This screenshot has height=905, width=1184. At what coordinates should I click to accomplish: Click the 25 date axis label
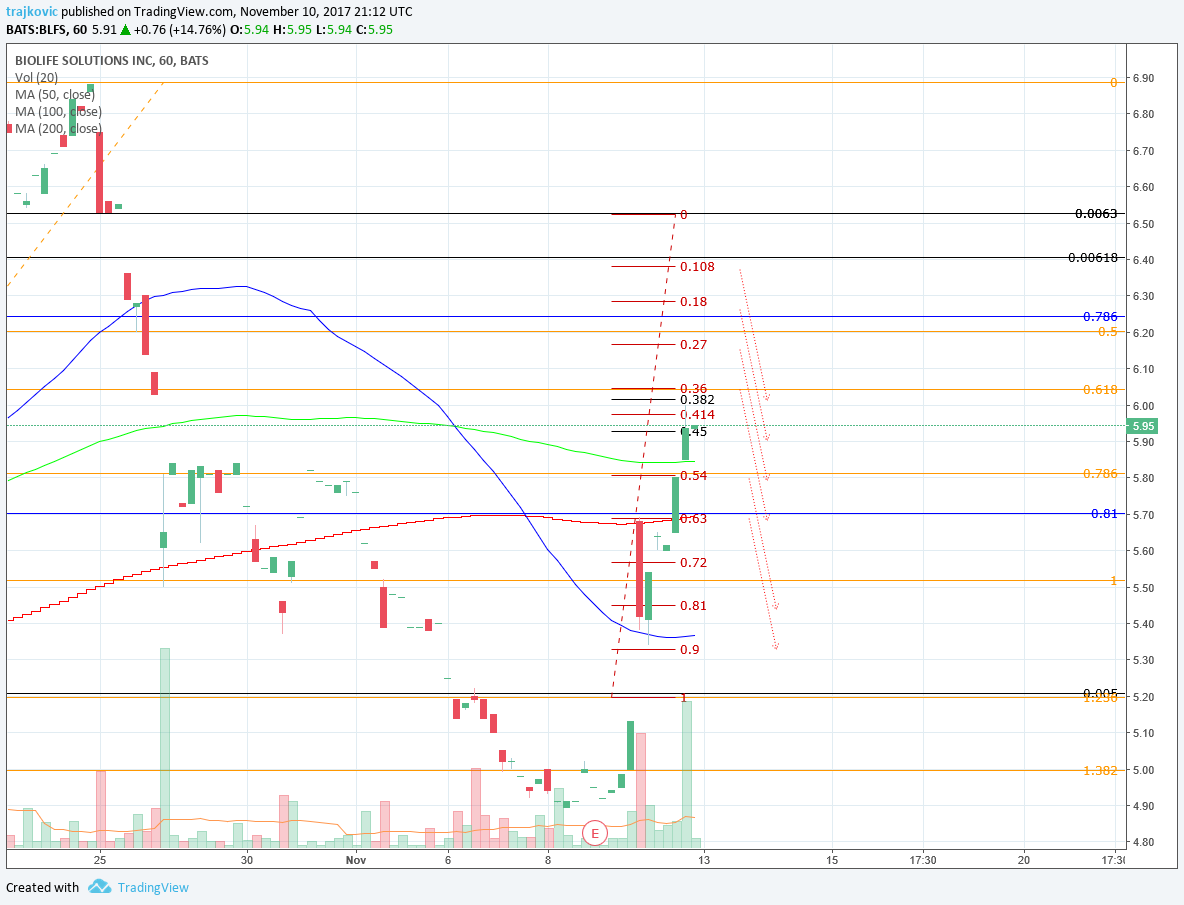pyautogui.click(x=100, y=860)
